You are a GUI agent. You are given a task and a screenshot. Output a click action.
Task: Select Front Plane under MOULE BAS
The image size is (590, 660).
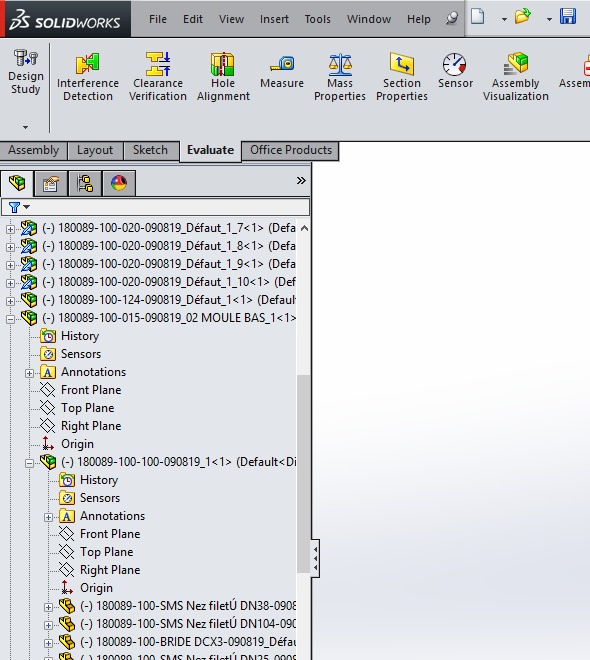(91, 390)
